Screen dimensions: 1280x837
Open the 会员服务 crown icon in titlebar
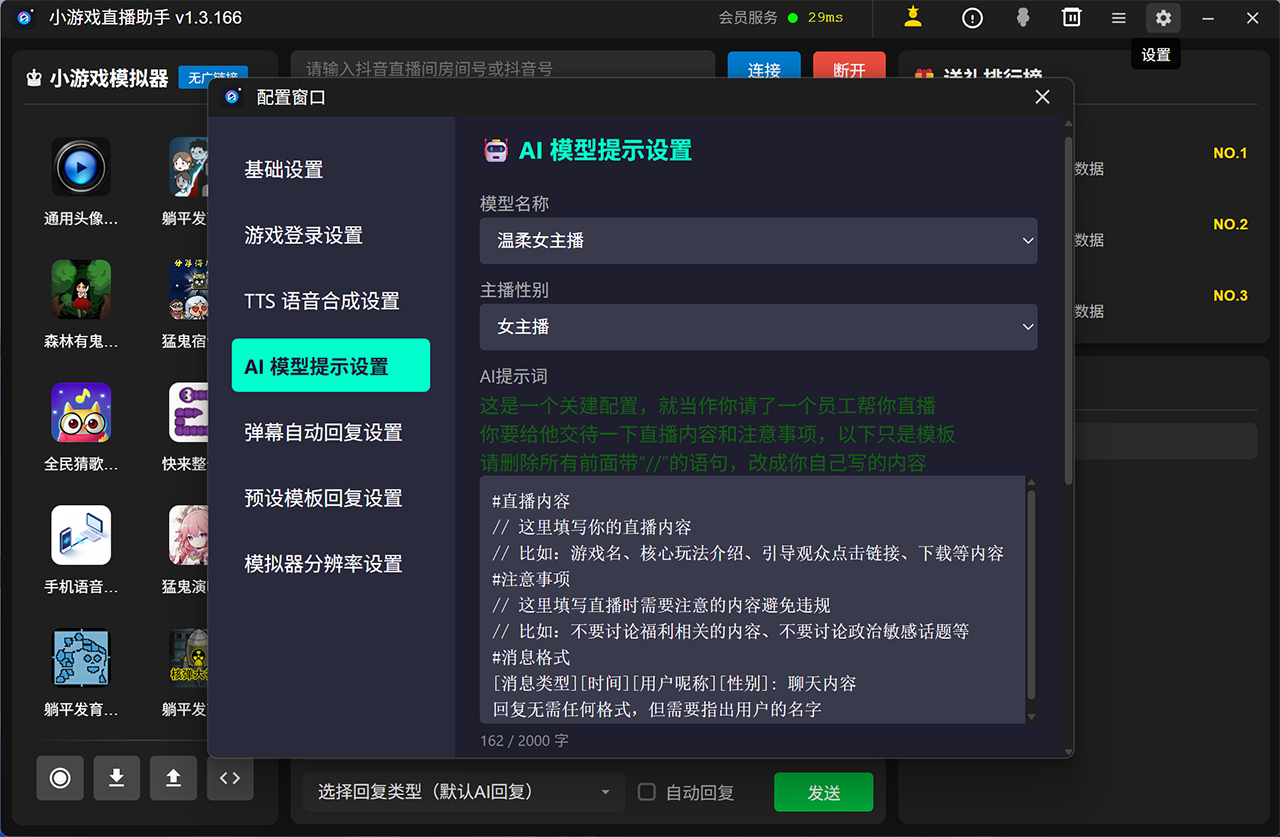pyautogui.click(x=913, y=18)
